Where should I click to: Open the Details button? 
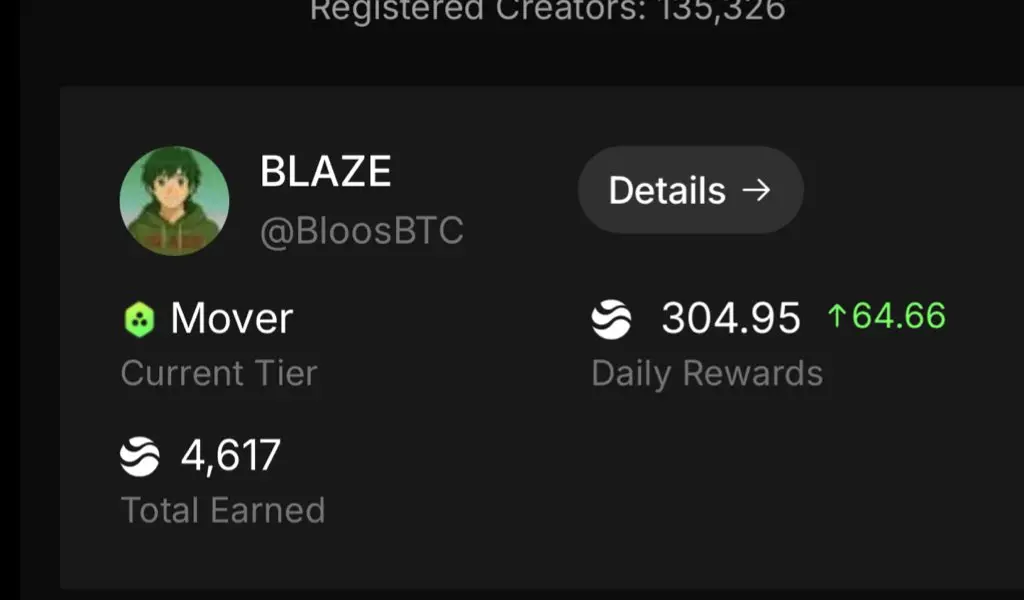tap(690, 190)
